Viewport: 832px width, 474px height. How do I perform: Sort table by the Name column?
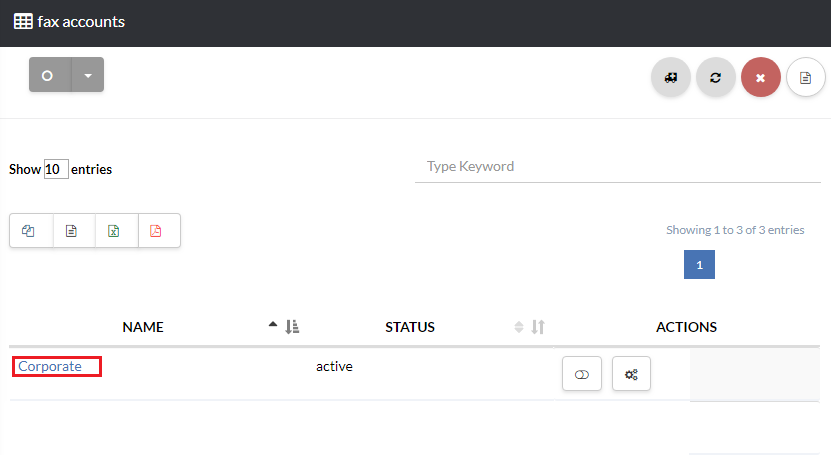[143, 327]
